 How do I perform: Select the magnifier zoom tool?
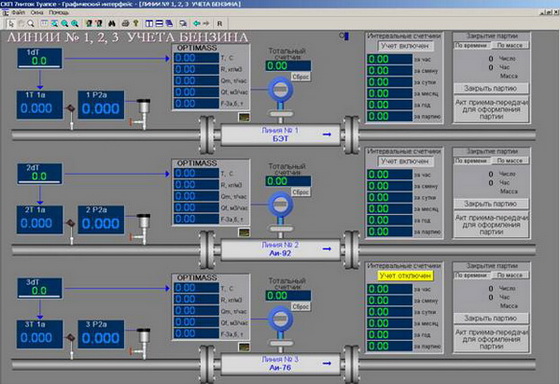(31, 24)
